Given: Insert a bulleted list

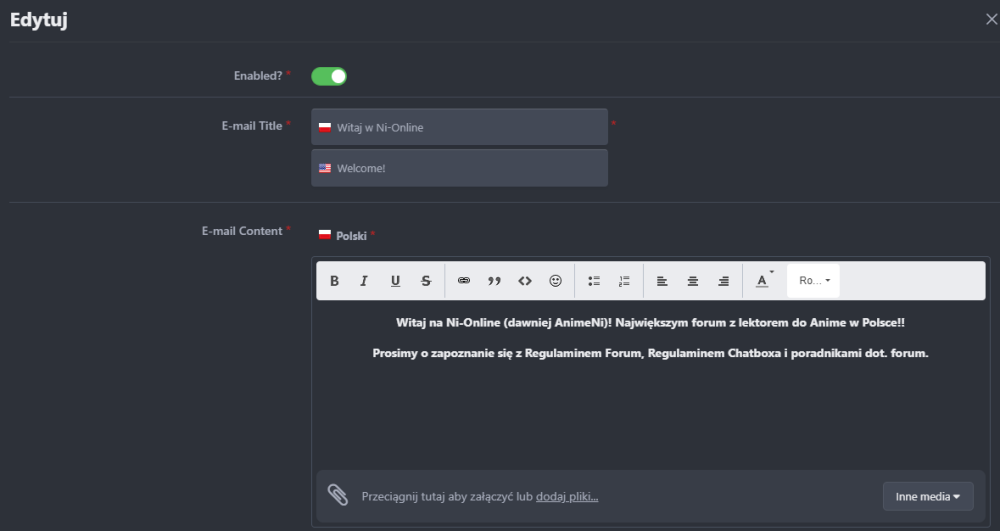Looking at the screenshot, I should [594, 281].
